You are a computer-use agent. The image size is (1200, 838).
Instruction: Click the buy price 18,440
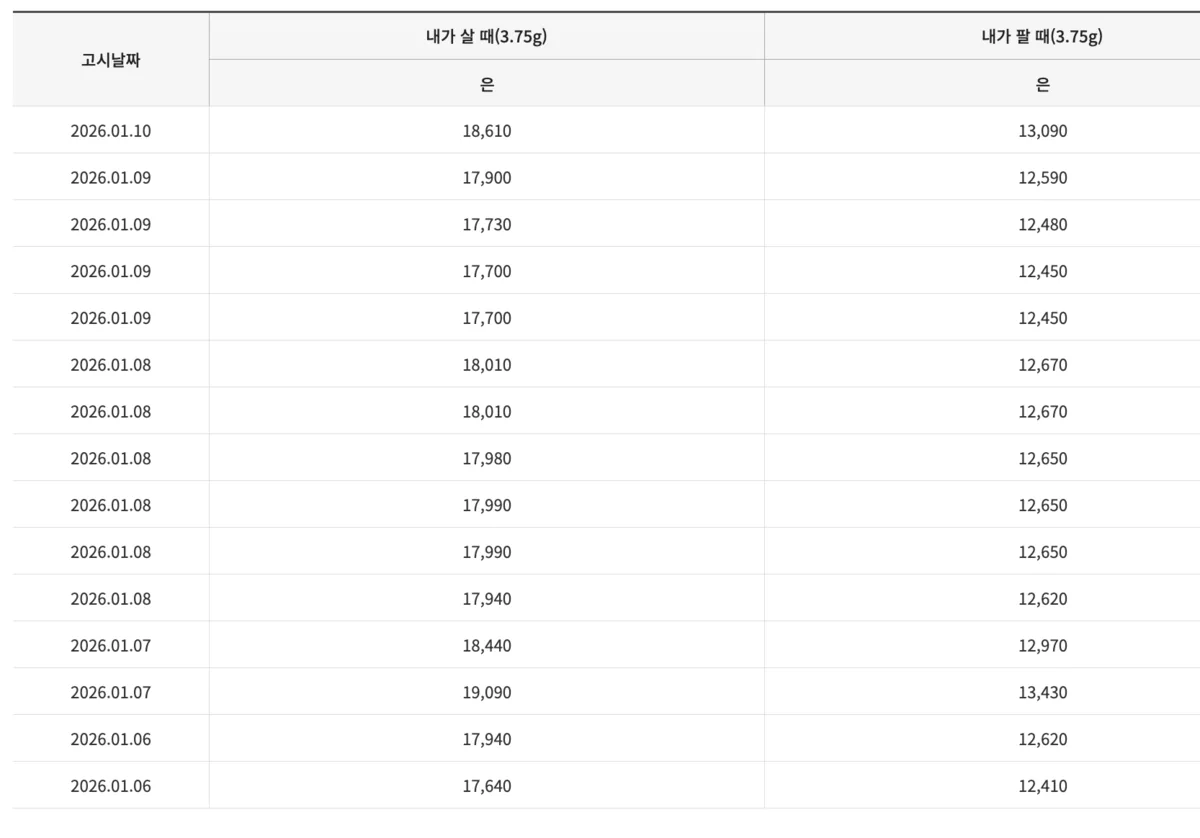486,646
